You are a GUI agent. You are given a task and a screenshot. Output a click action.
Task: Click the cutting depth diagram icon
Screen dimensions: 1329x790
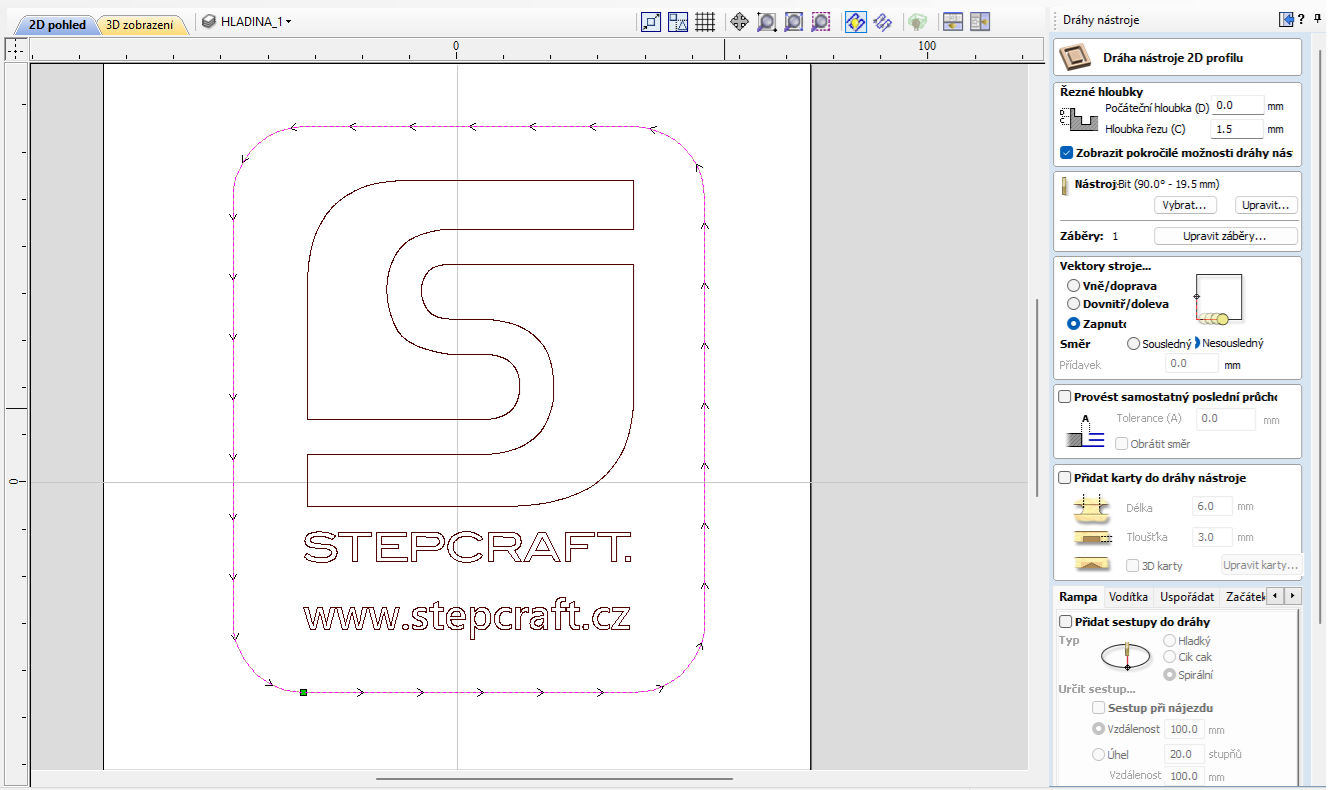(1078, 118)
